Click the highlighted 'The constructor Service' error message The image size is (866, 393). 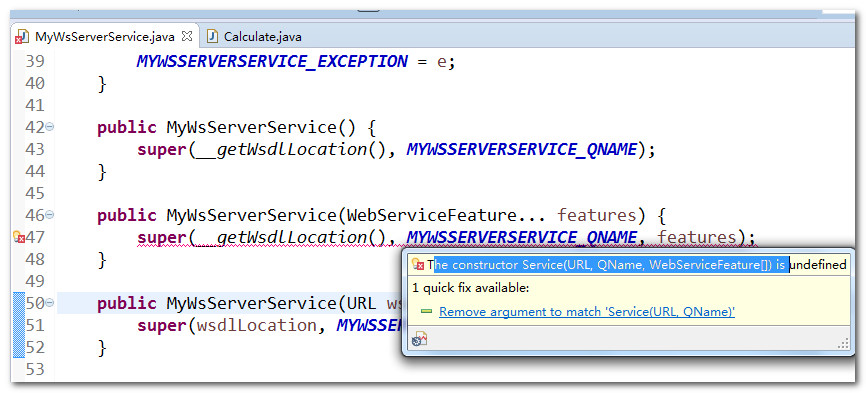(x=610, y=265)
